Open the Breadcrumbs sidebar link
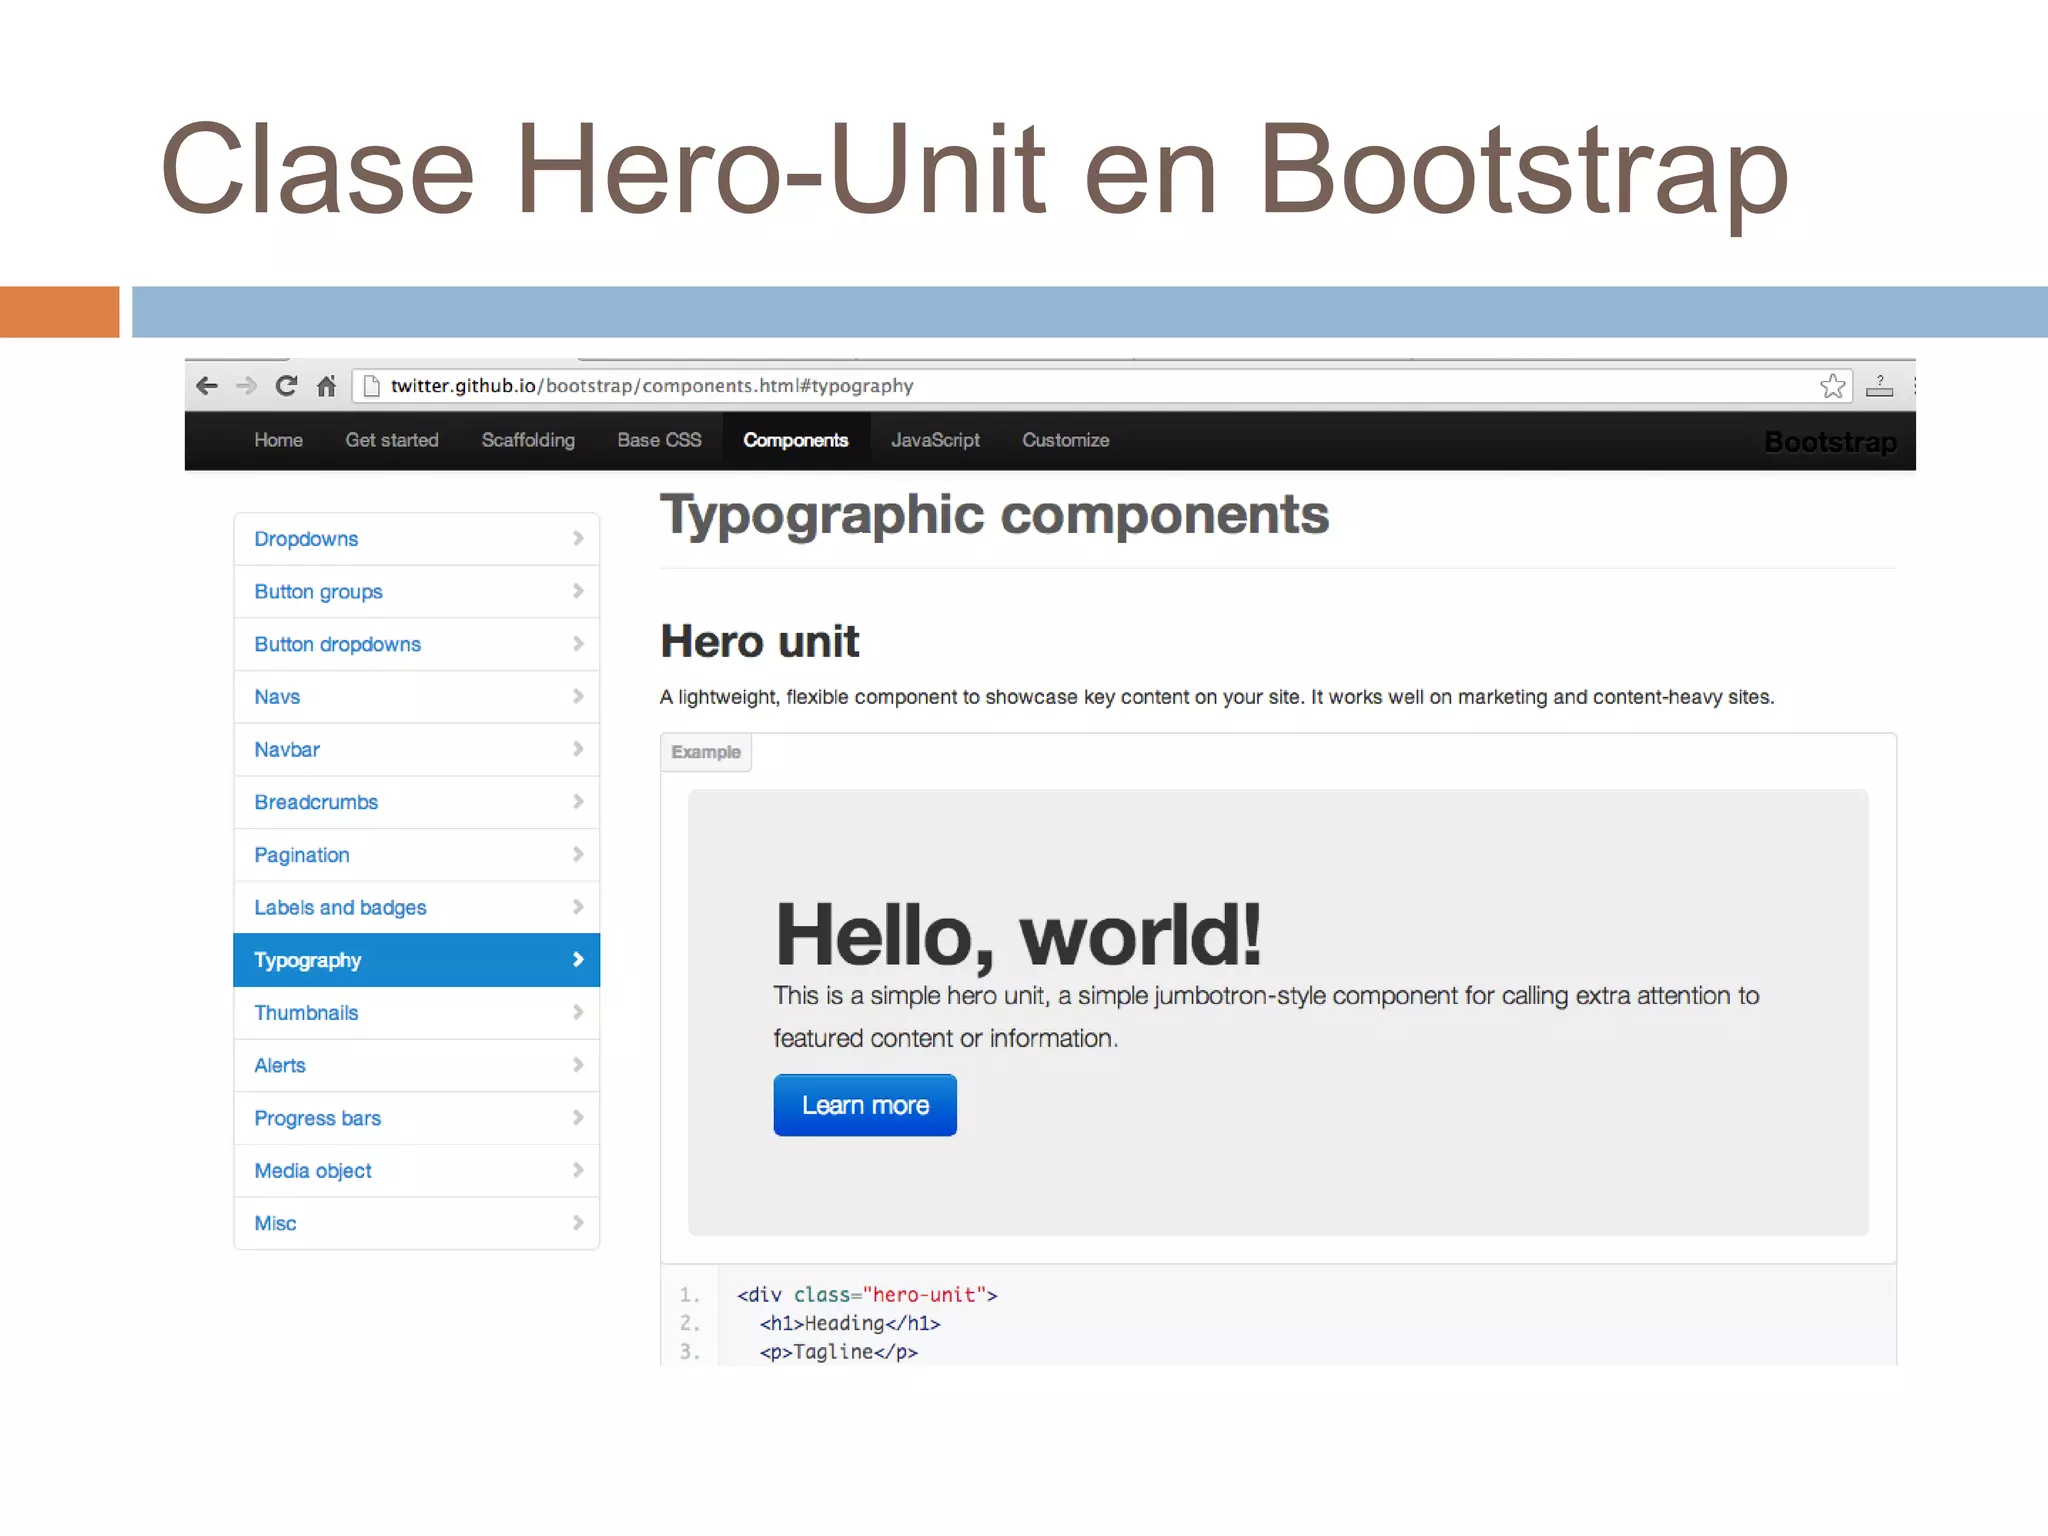This screenshot has height=1536, width=2048. [416, 803]
